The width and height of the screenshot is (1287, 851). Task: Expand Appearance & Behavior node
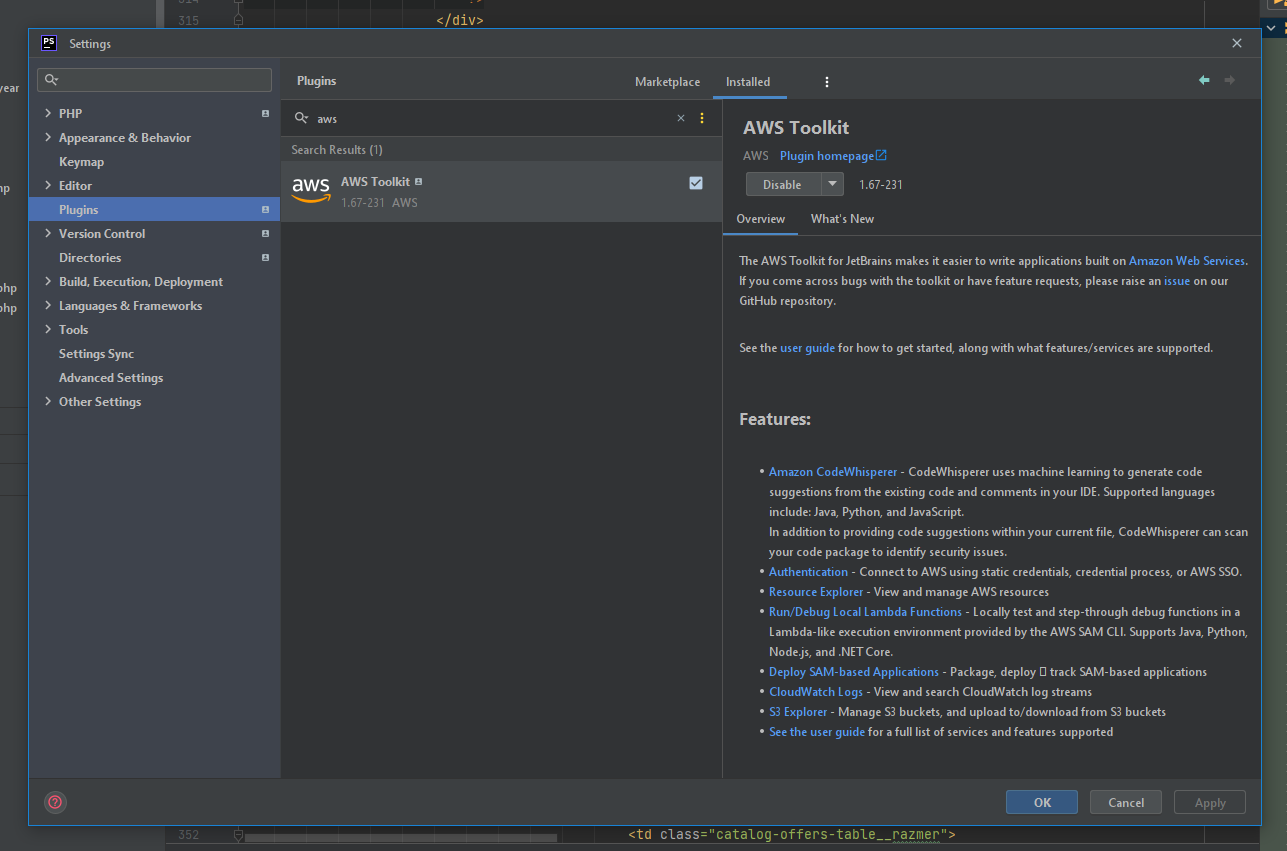click(48, 138)
